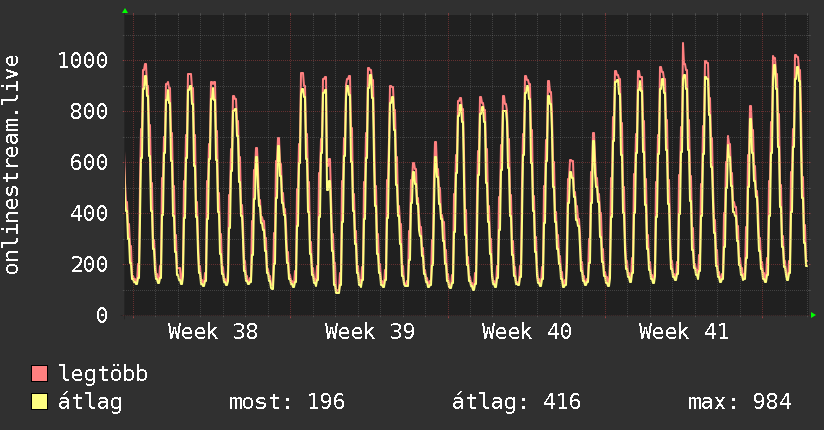Click the most: 196 value
Viewport: 824px width, 430px height.
coord(287,402)
